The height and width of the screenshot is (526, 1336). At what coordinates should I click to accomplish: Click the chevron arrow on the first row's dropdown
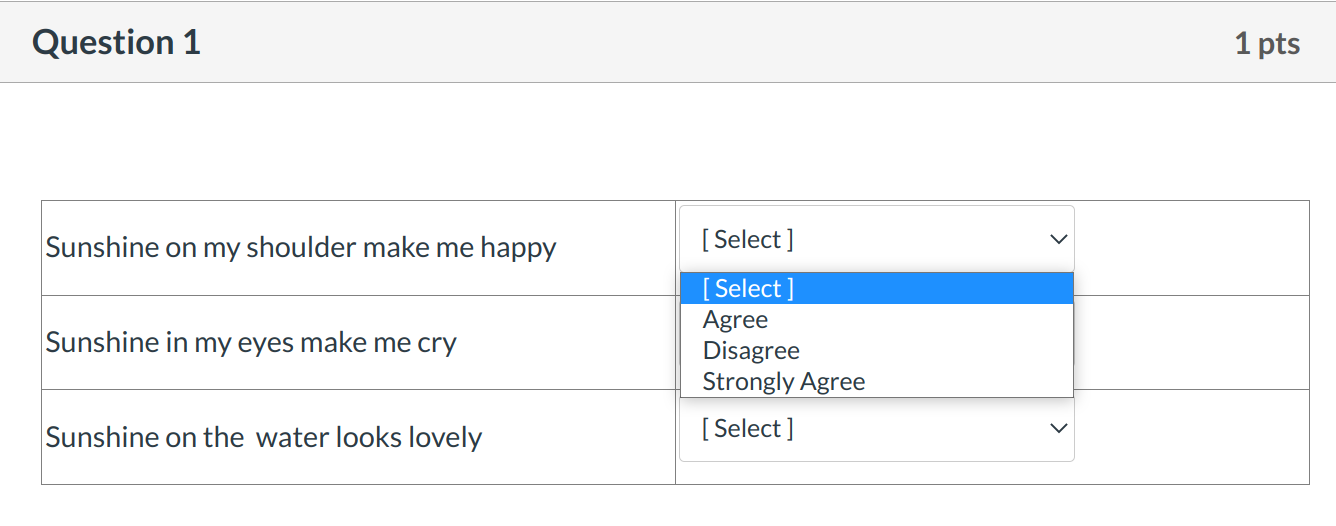1058,240
